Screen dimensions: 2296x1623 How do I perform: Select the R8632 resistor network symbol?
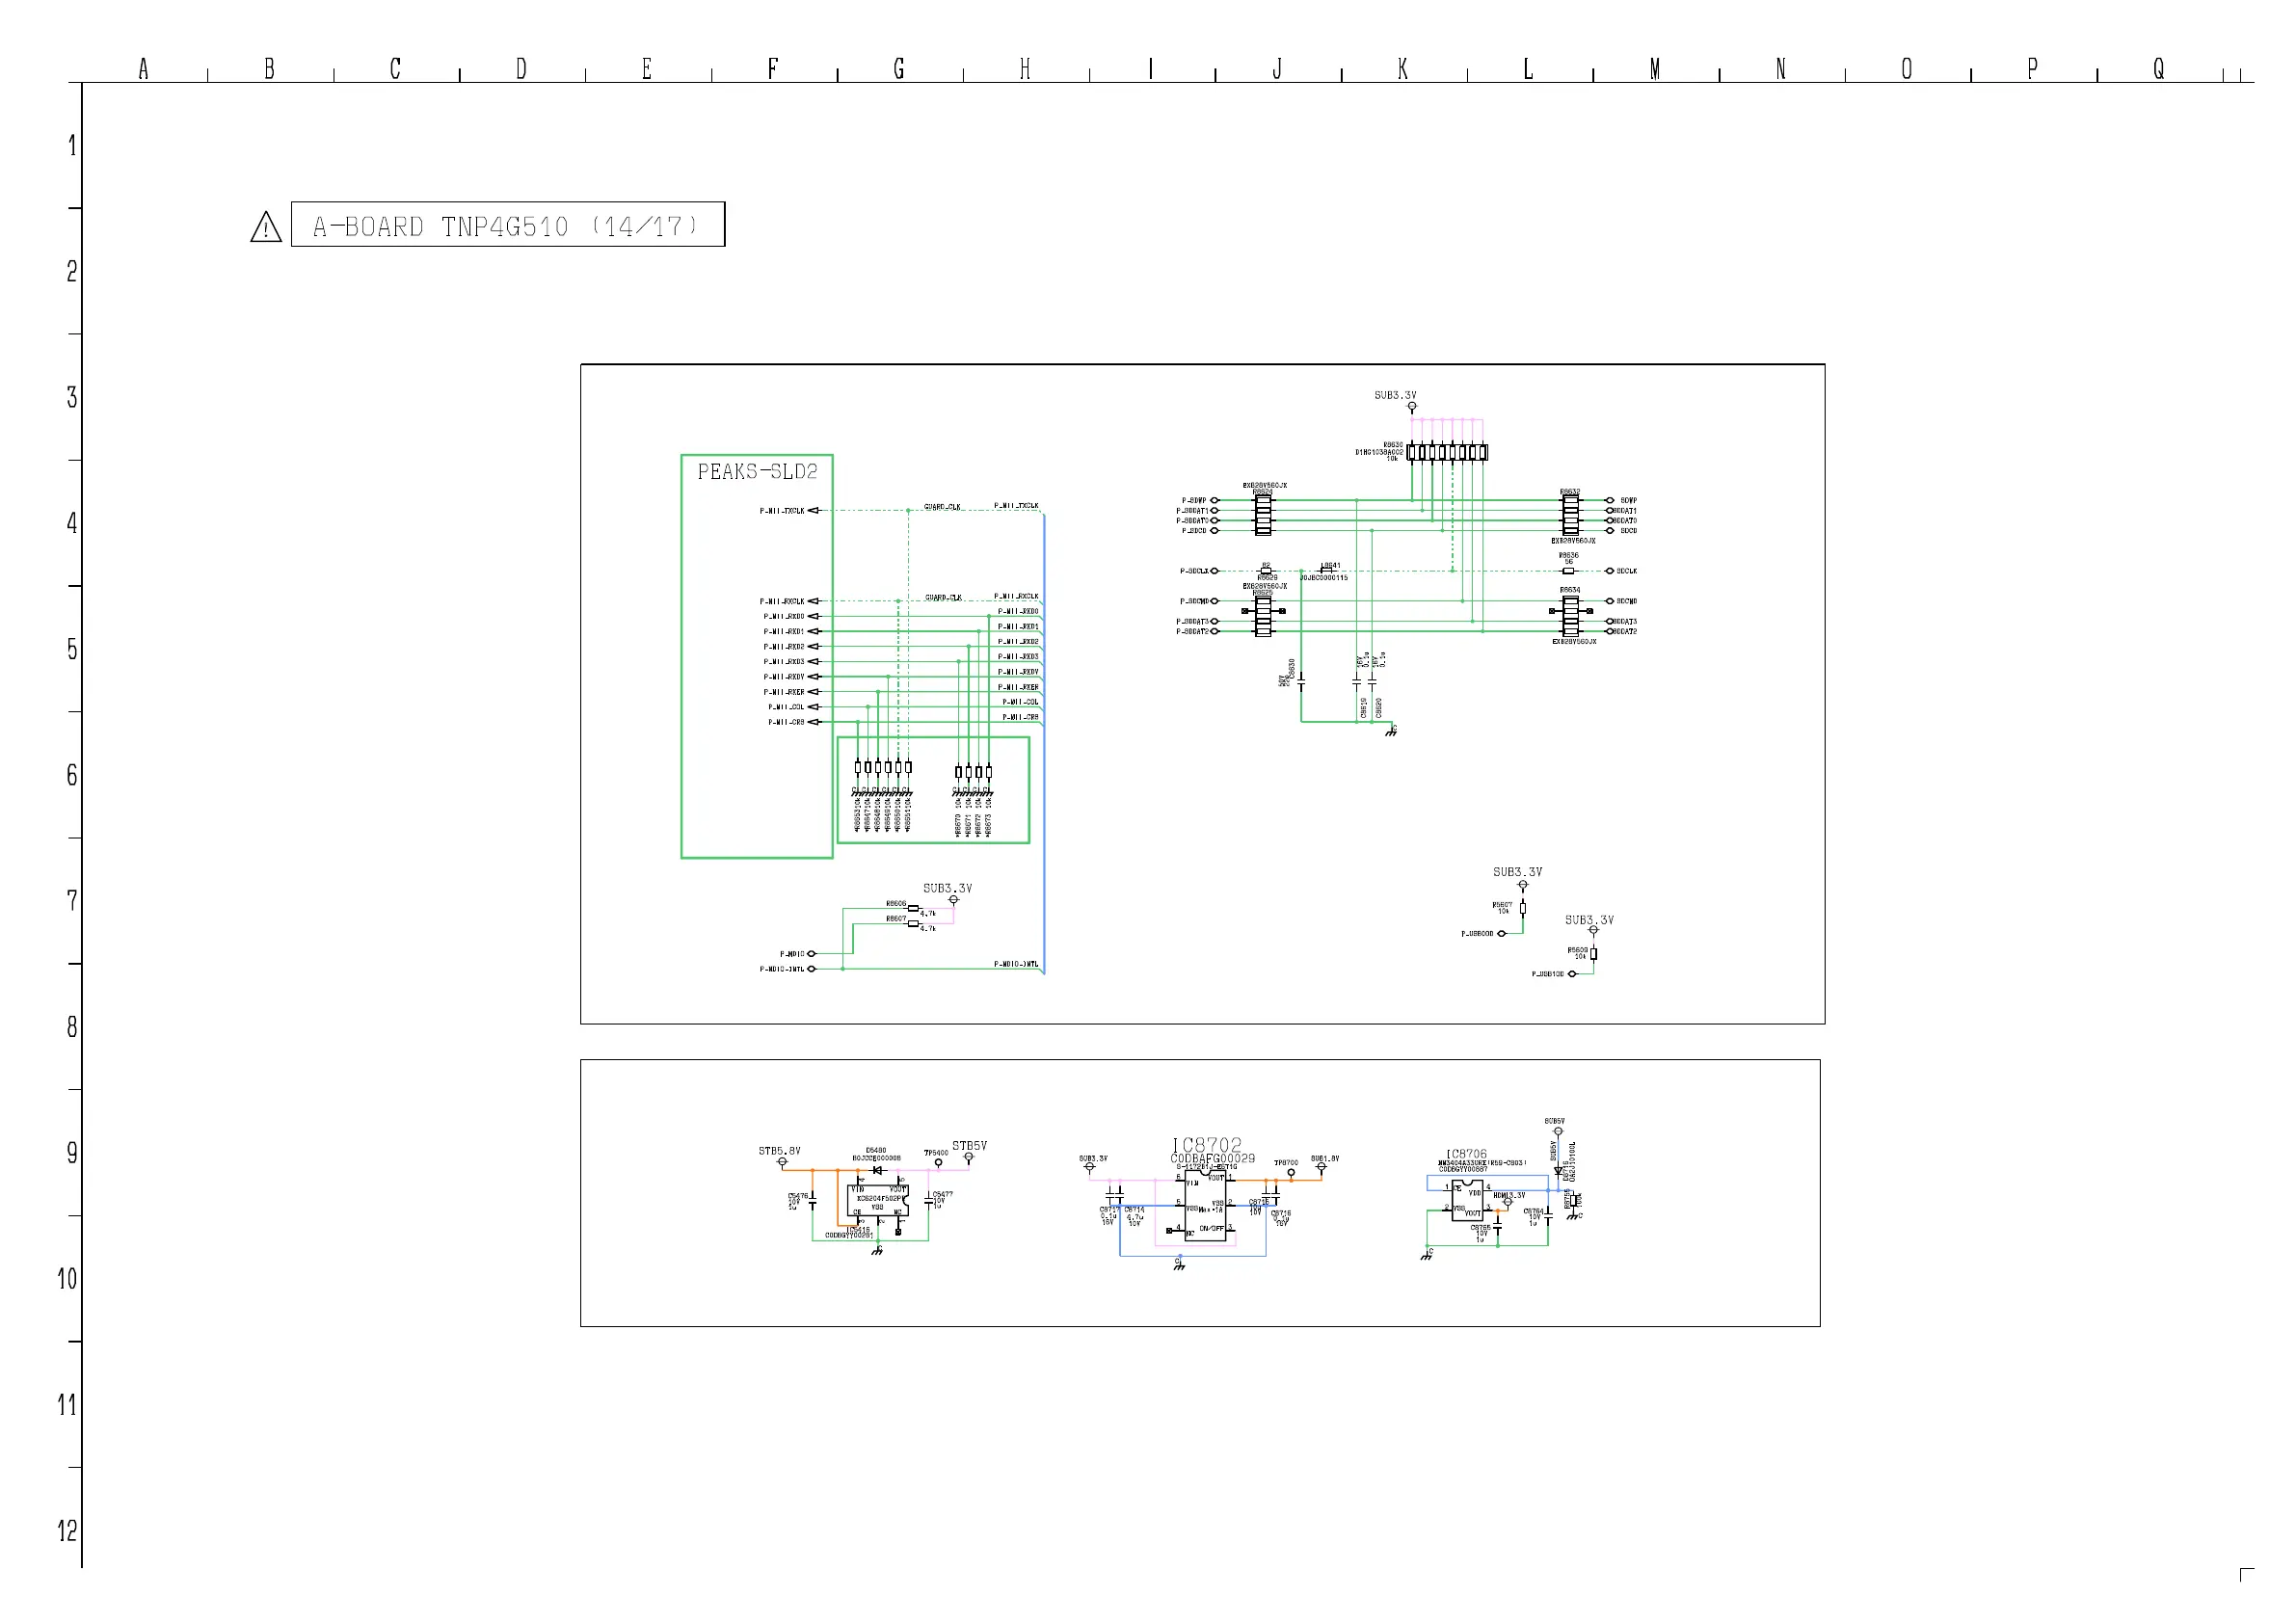click(x=1570, y=516)
